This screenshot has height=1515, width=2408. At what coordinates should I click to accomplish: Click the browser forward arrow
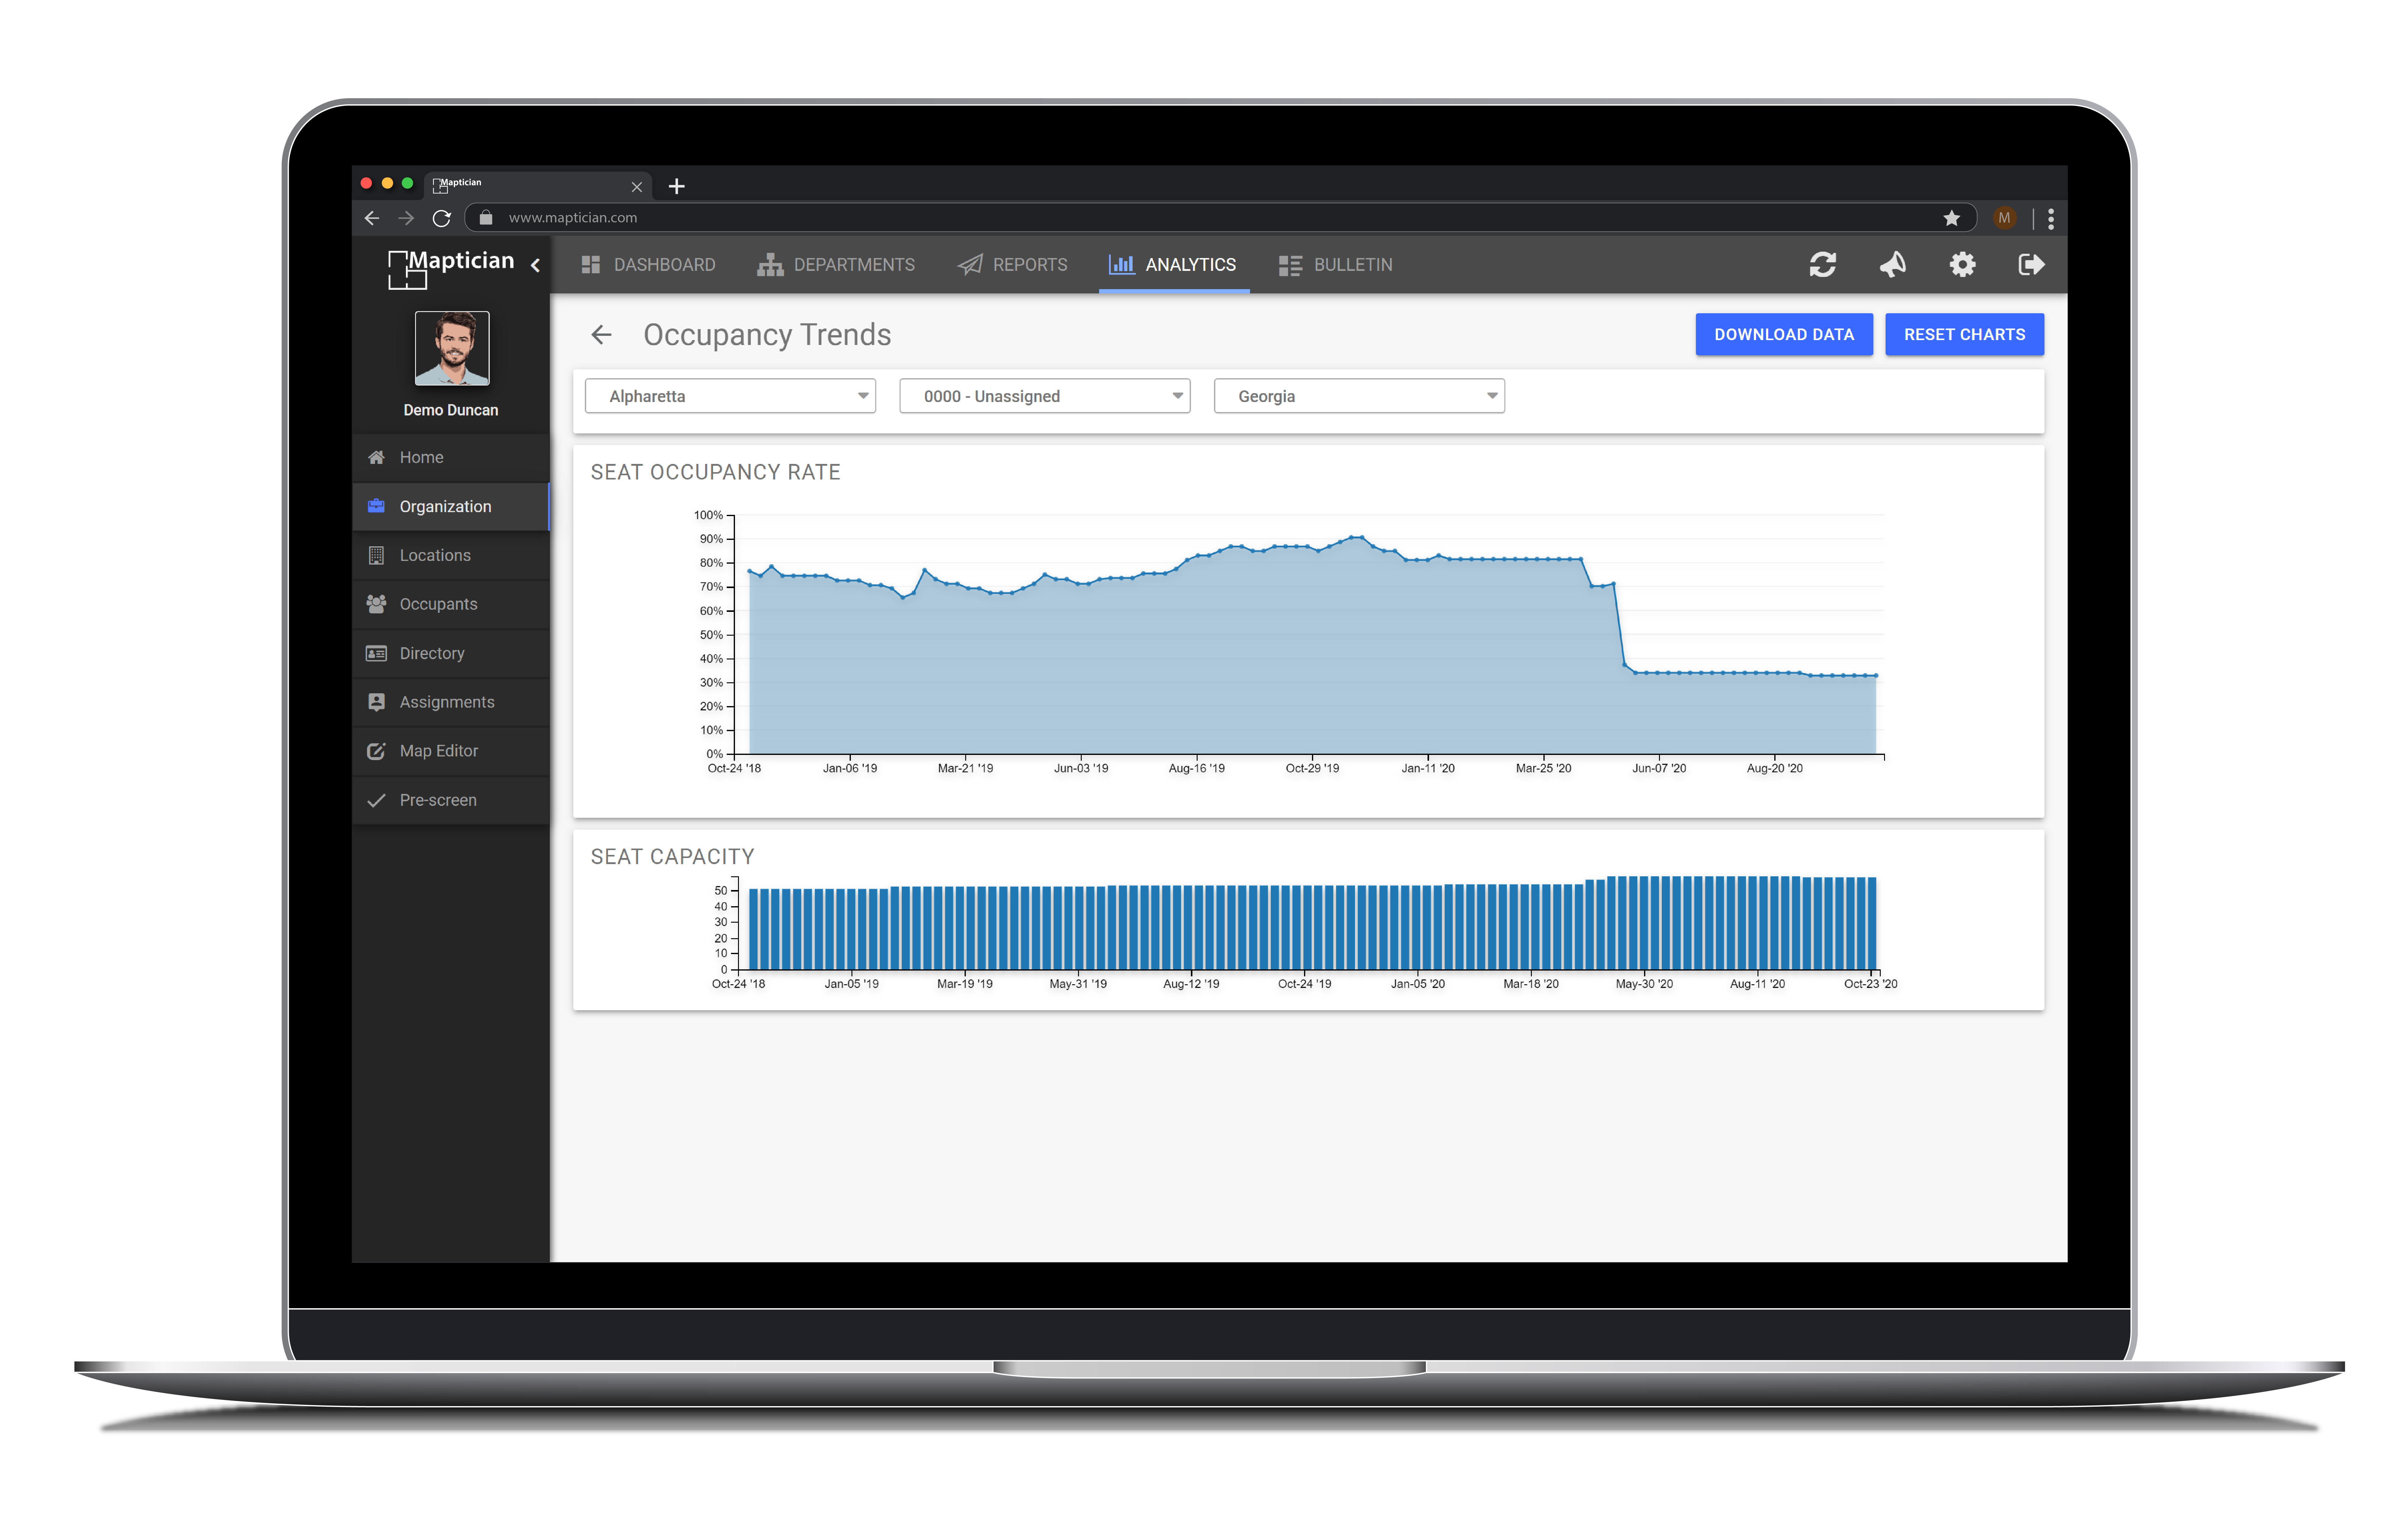click(x=406, y=218)
